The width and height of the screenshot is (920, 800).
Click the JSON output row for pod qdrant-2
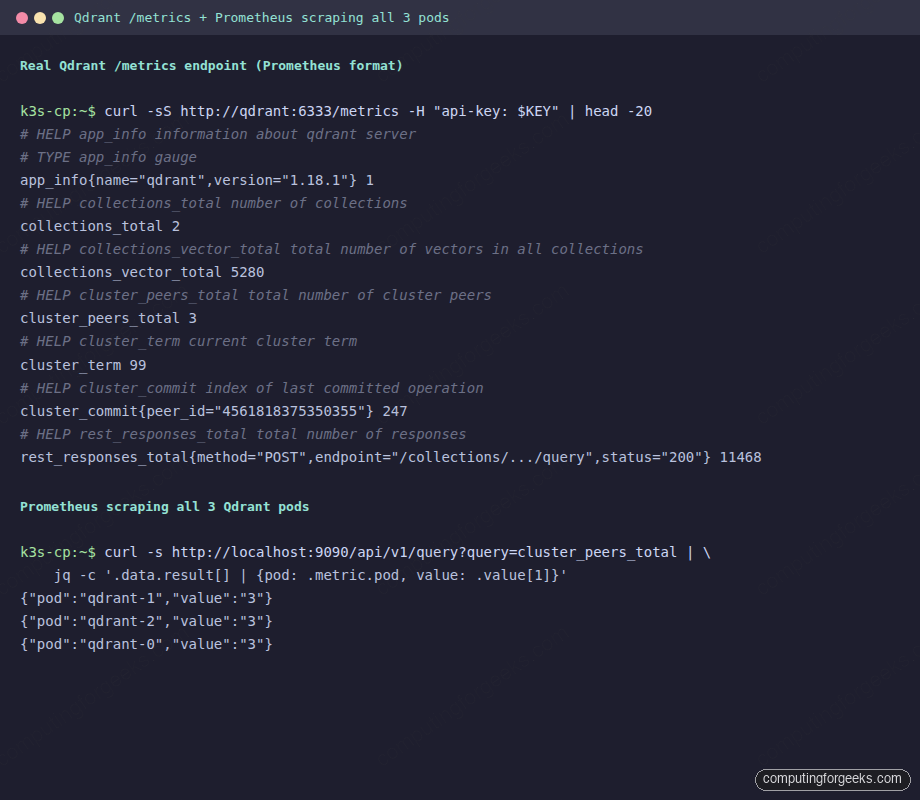point(146,621)
